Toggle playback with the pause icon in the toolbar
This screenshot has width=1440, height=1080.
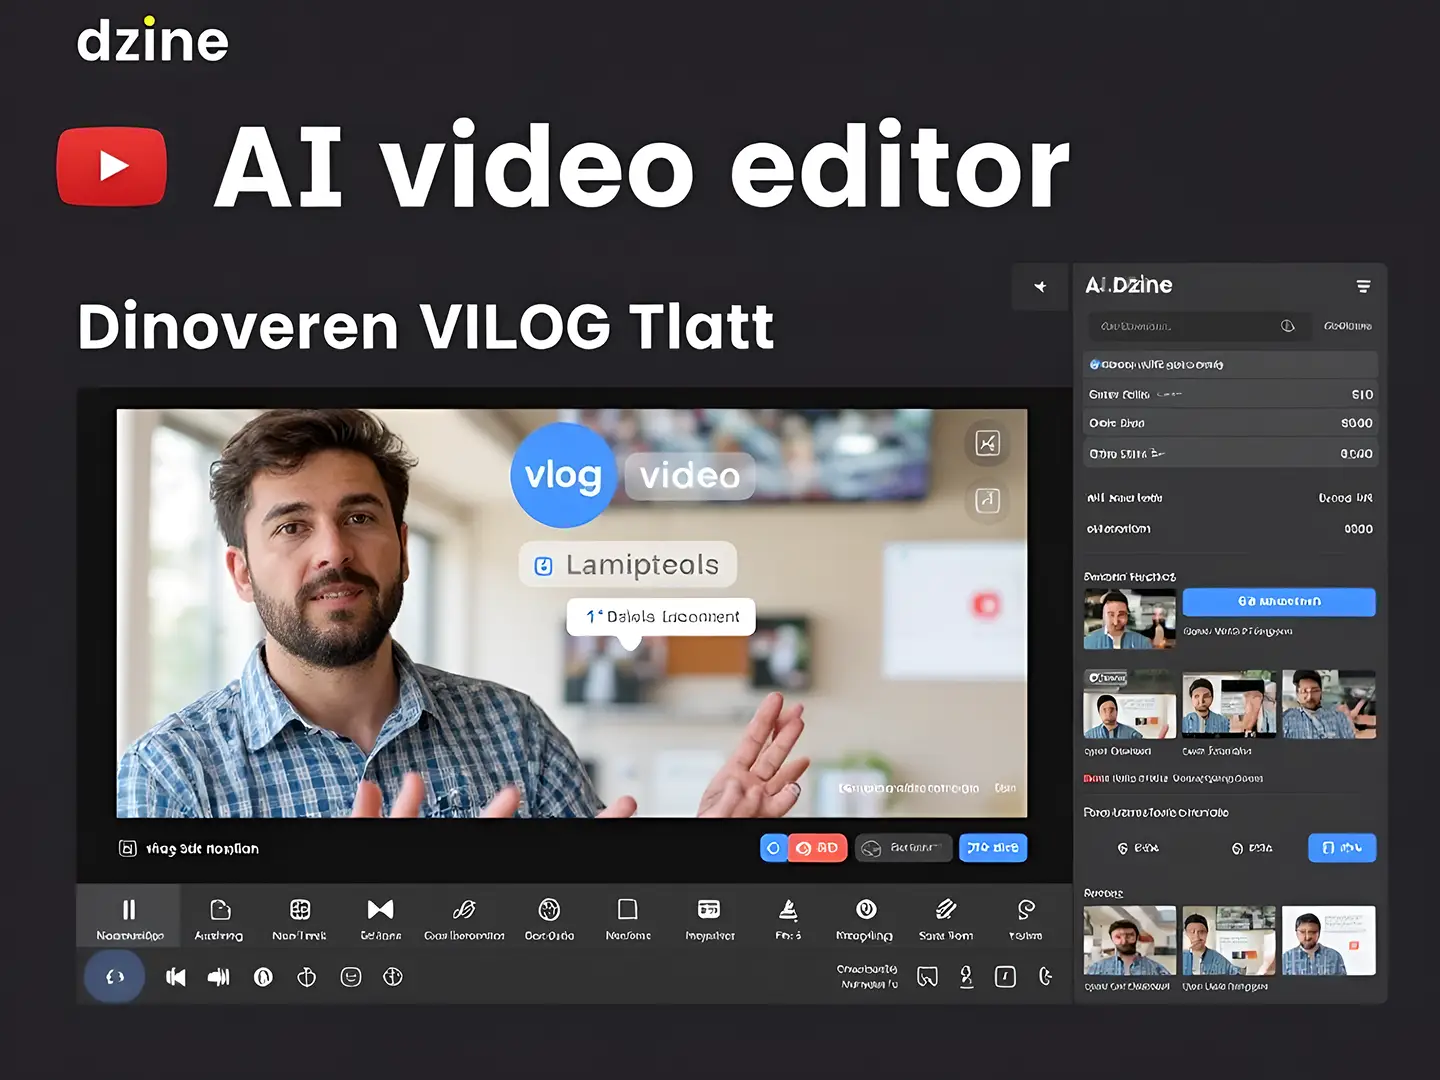tap(128, 908)
